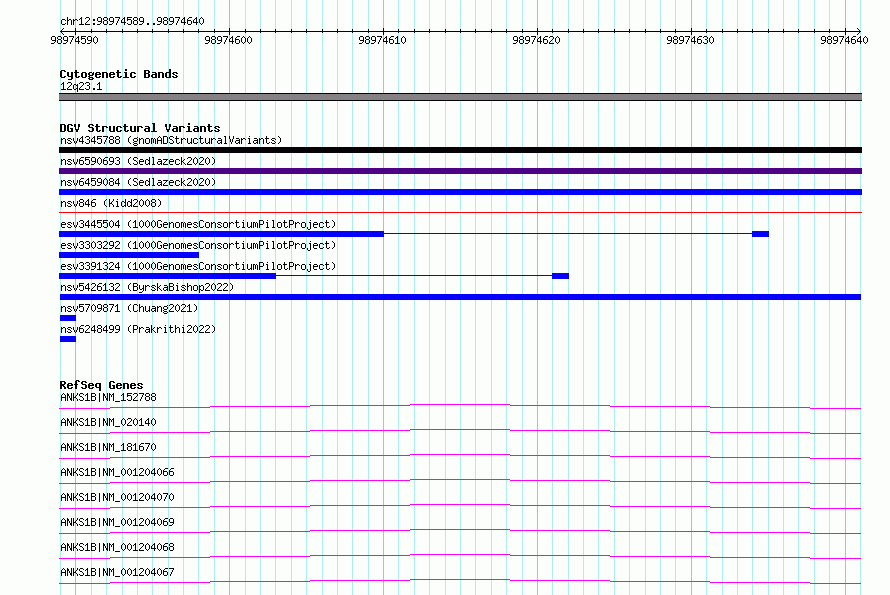This screenshot has height=595, width=890.
Task: Click transcript label ANKS1B|NM_001204066
Action: point(117,472)
